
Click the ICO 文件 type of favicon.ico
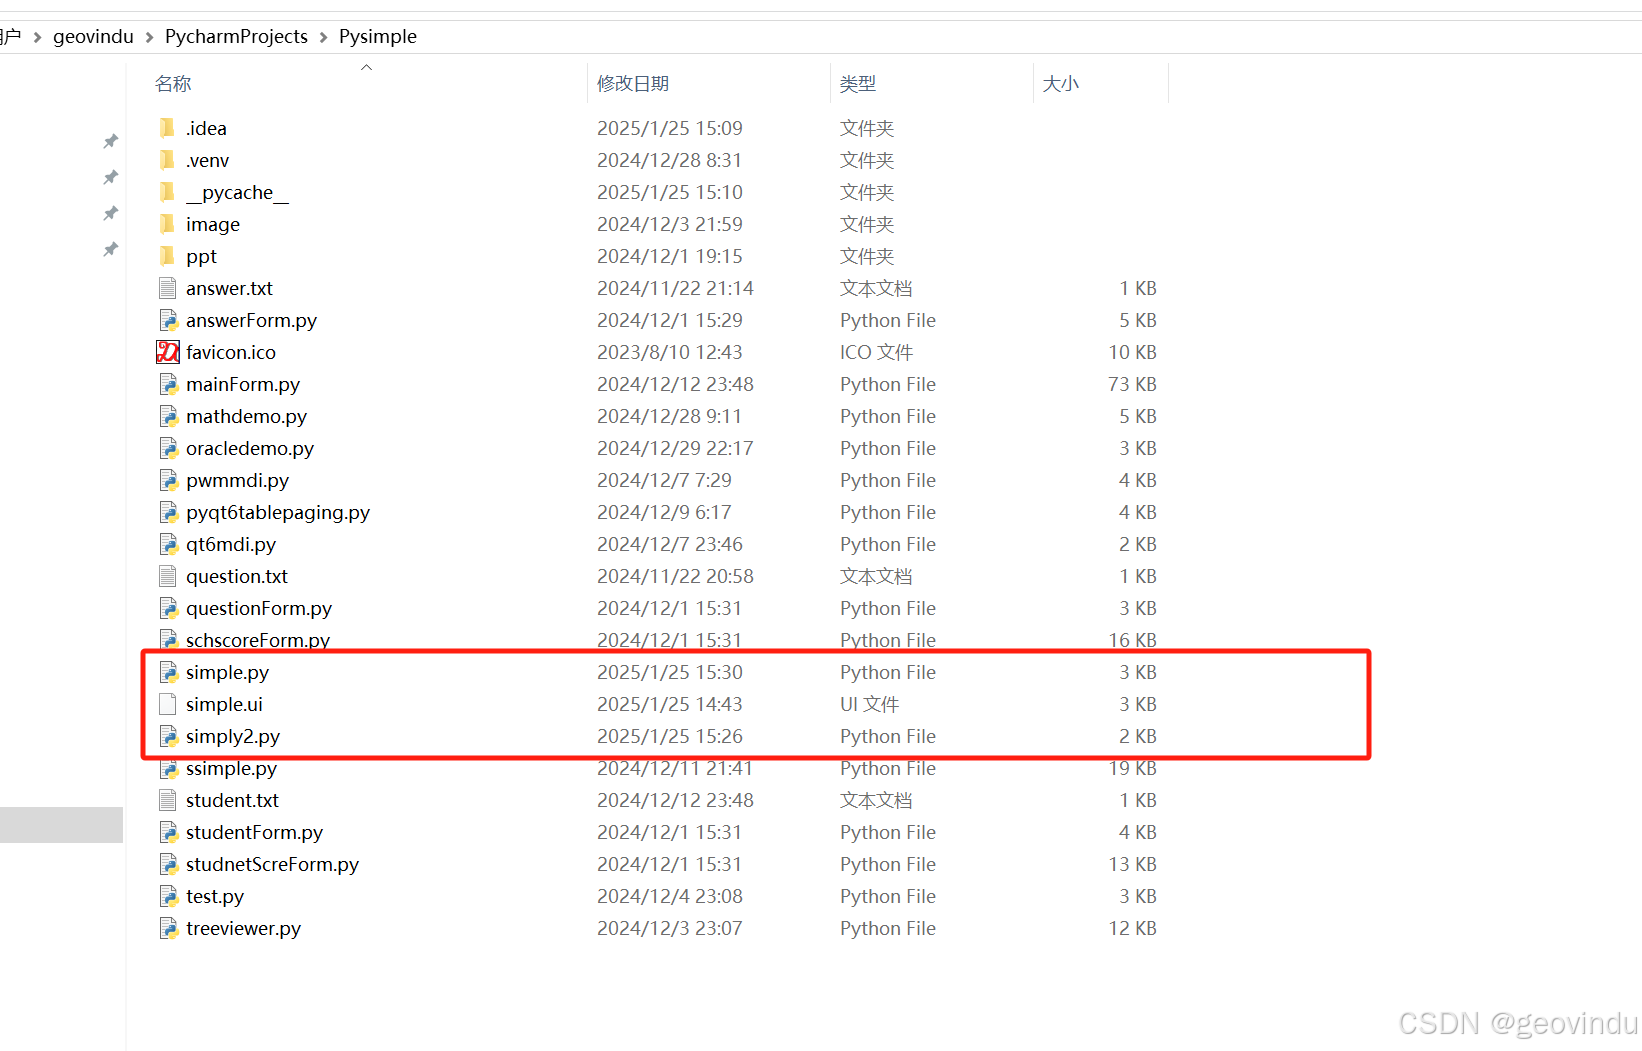coord(876,352)
